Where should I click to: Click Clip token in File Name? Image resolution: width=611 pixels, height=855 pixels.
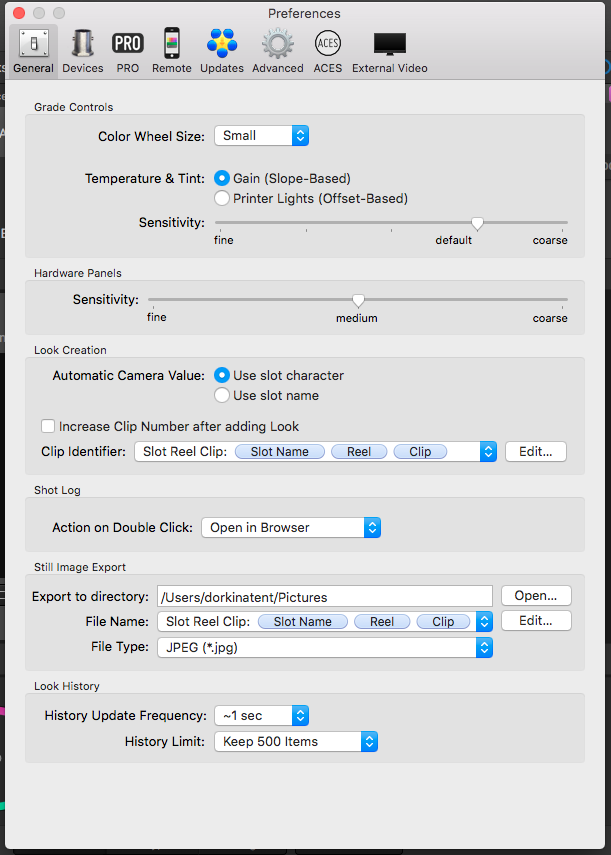click(443, 622)
